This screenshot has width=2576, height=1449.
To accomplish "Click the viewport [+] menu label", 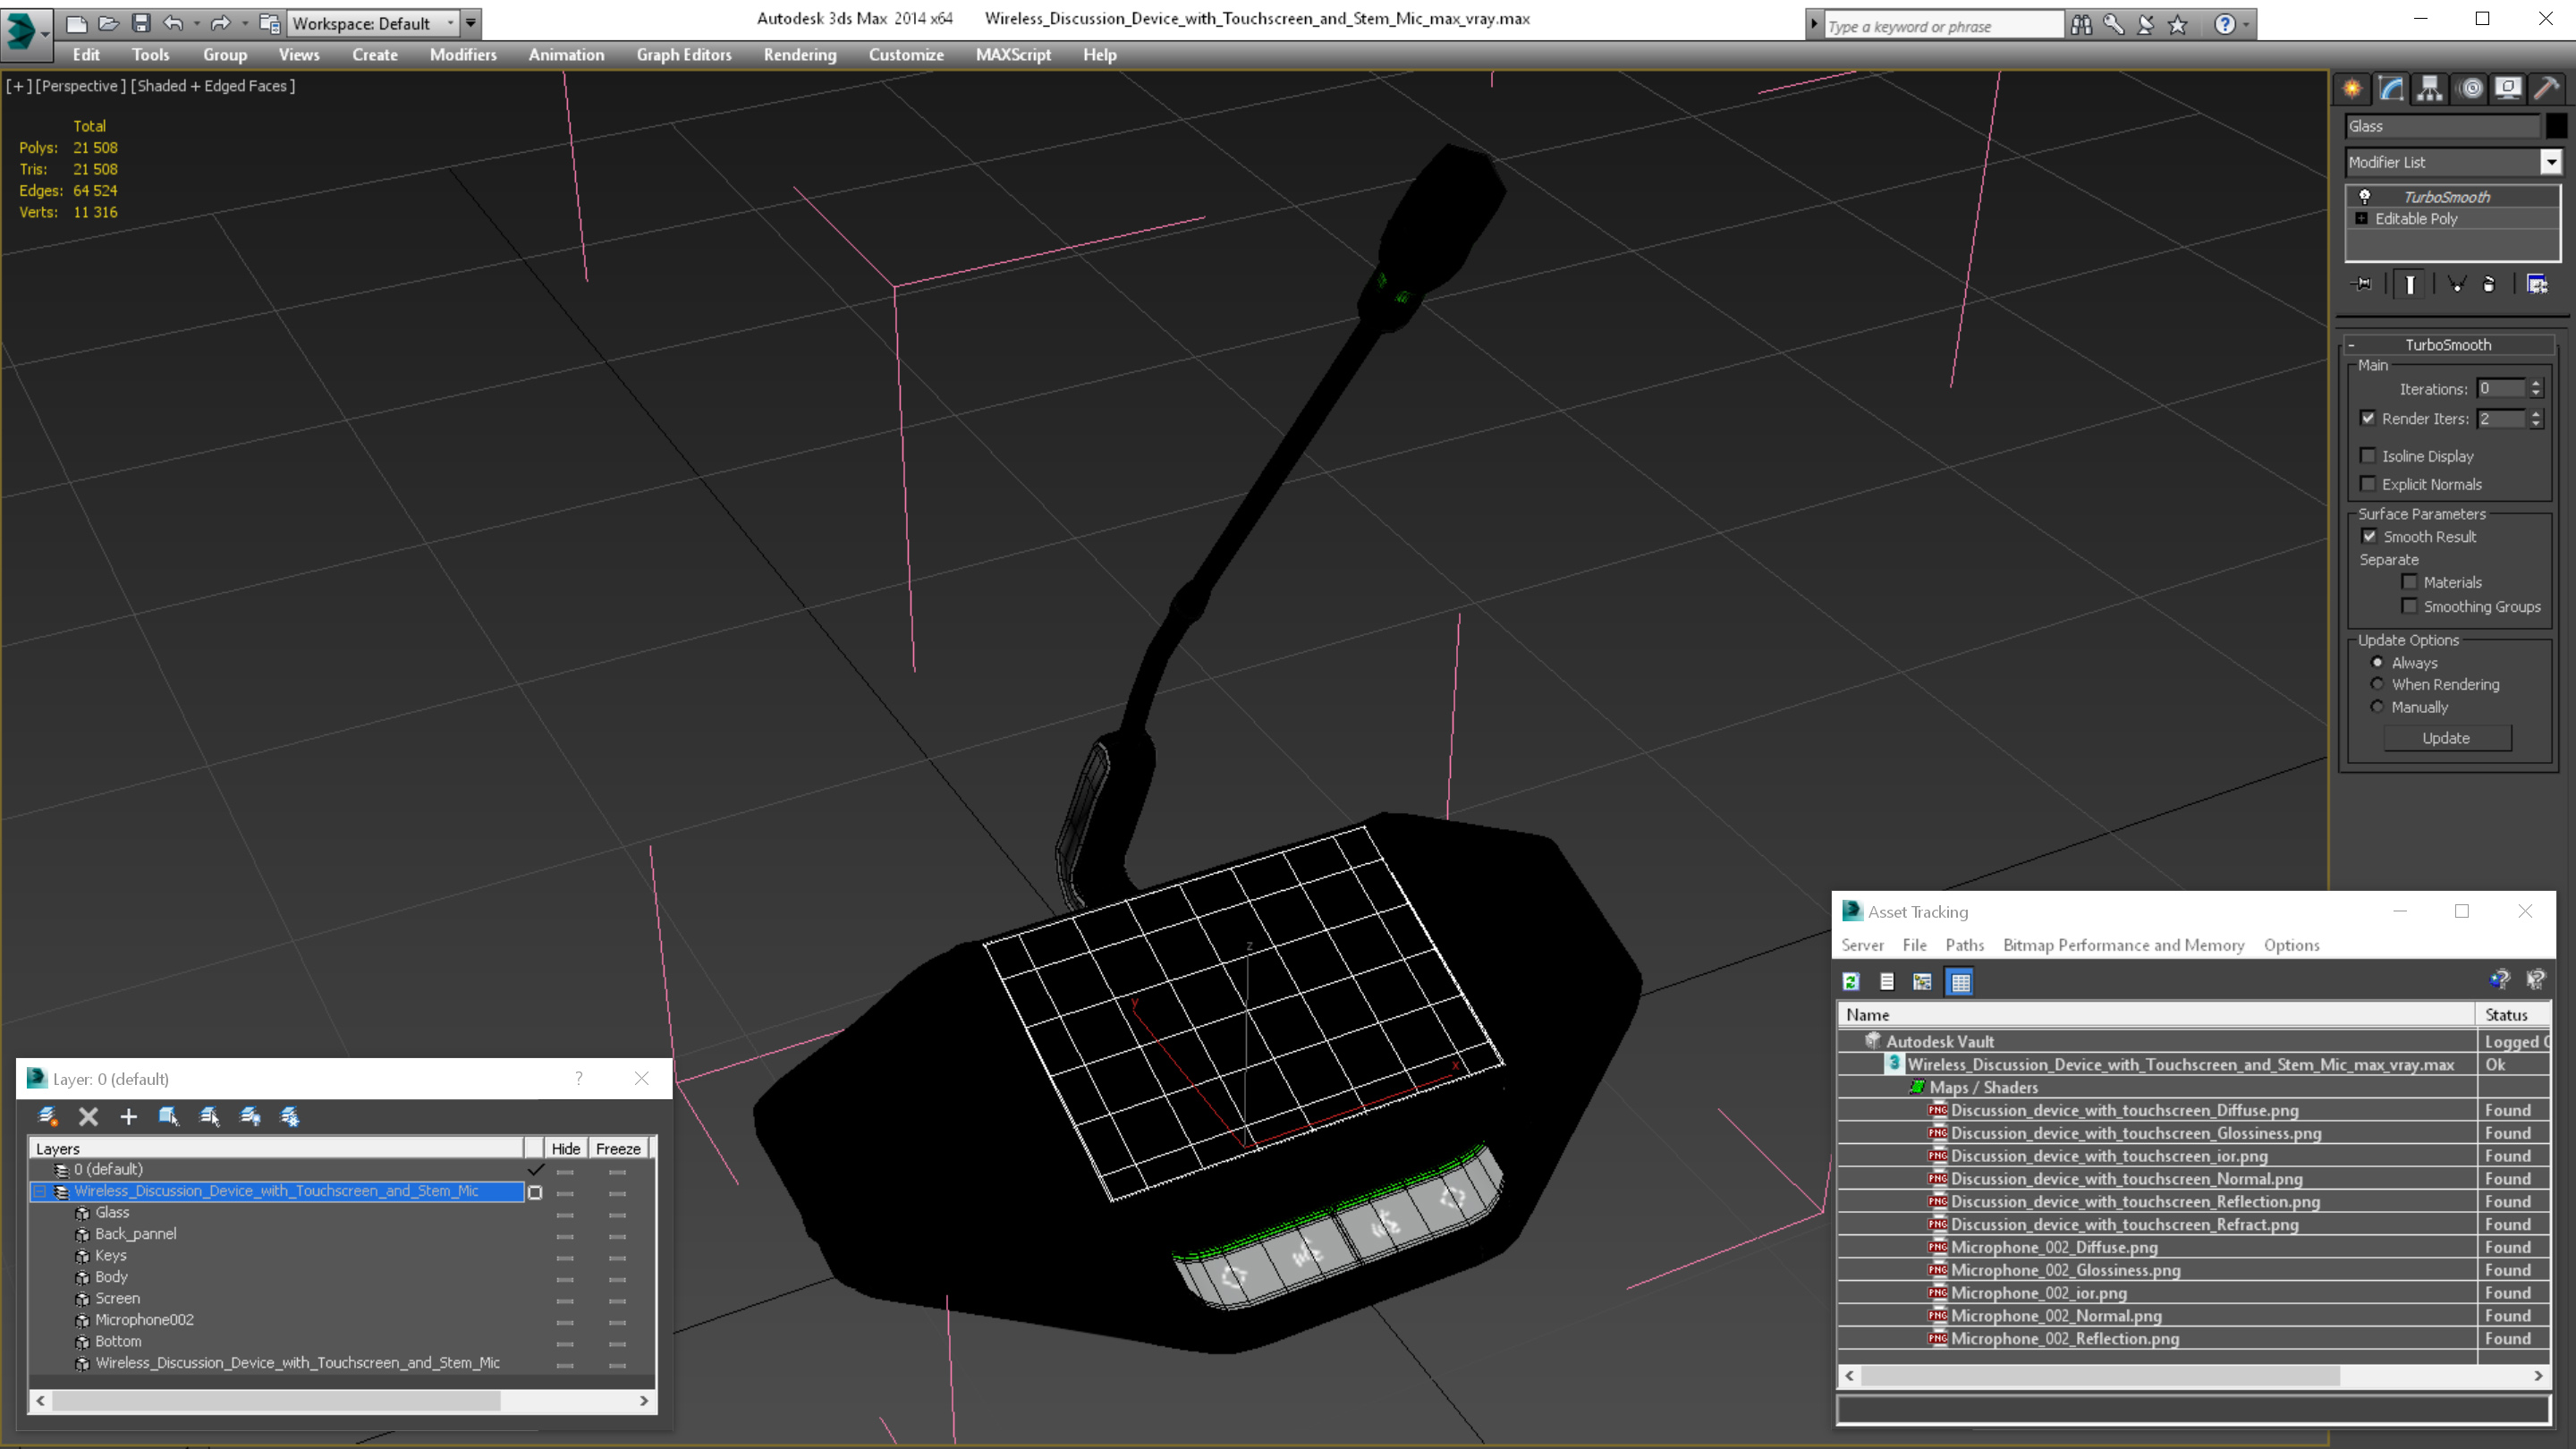I will pyautogui.click(x=18, y=86).
